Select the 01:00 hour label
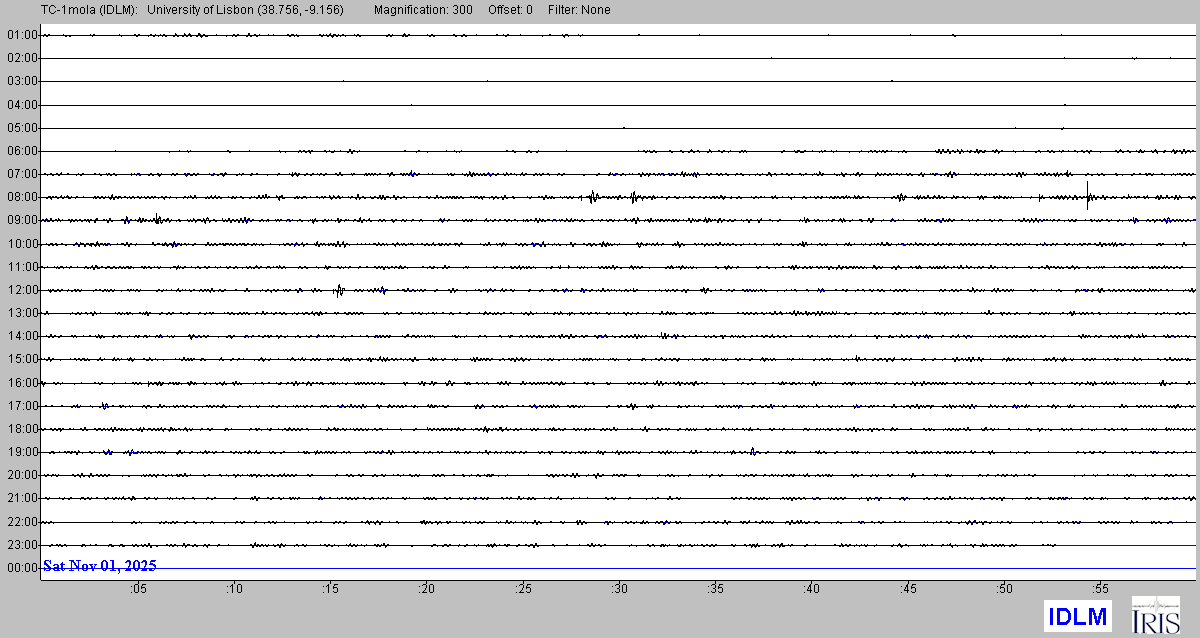Viewport: 1200px width, 638px height. point(22,35)
